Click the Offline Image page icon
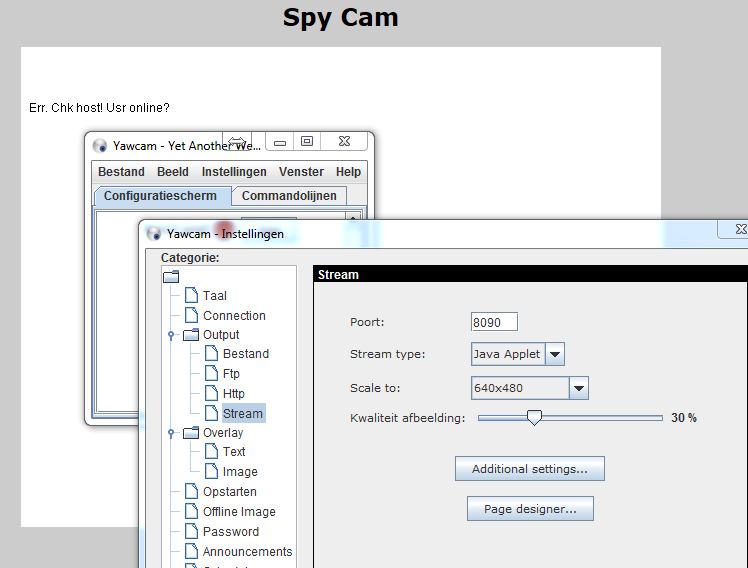The height and width of the screenshot is (568, 748). tap(191, 512)
